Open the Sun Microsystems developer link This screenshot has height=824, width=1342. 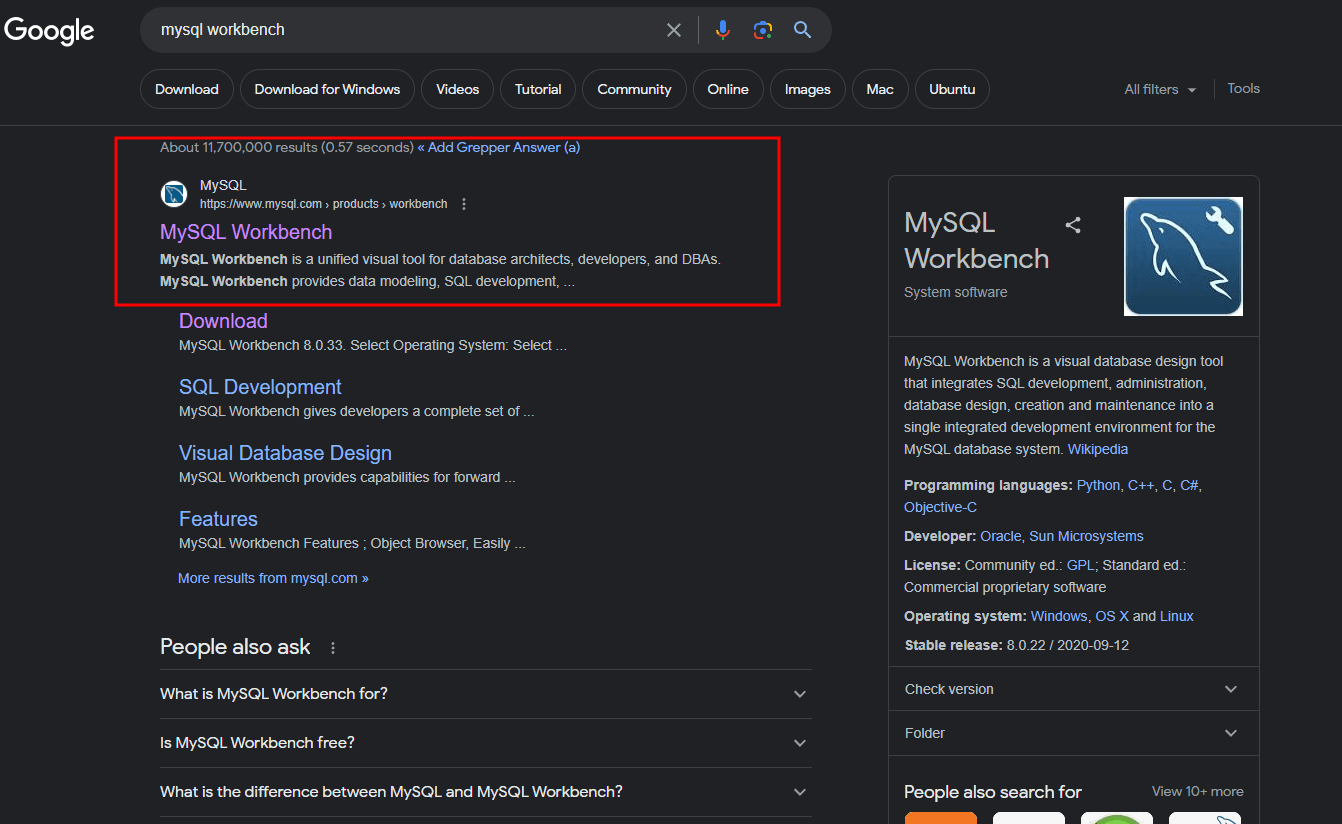click(x=1086, y=536)
